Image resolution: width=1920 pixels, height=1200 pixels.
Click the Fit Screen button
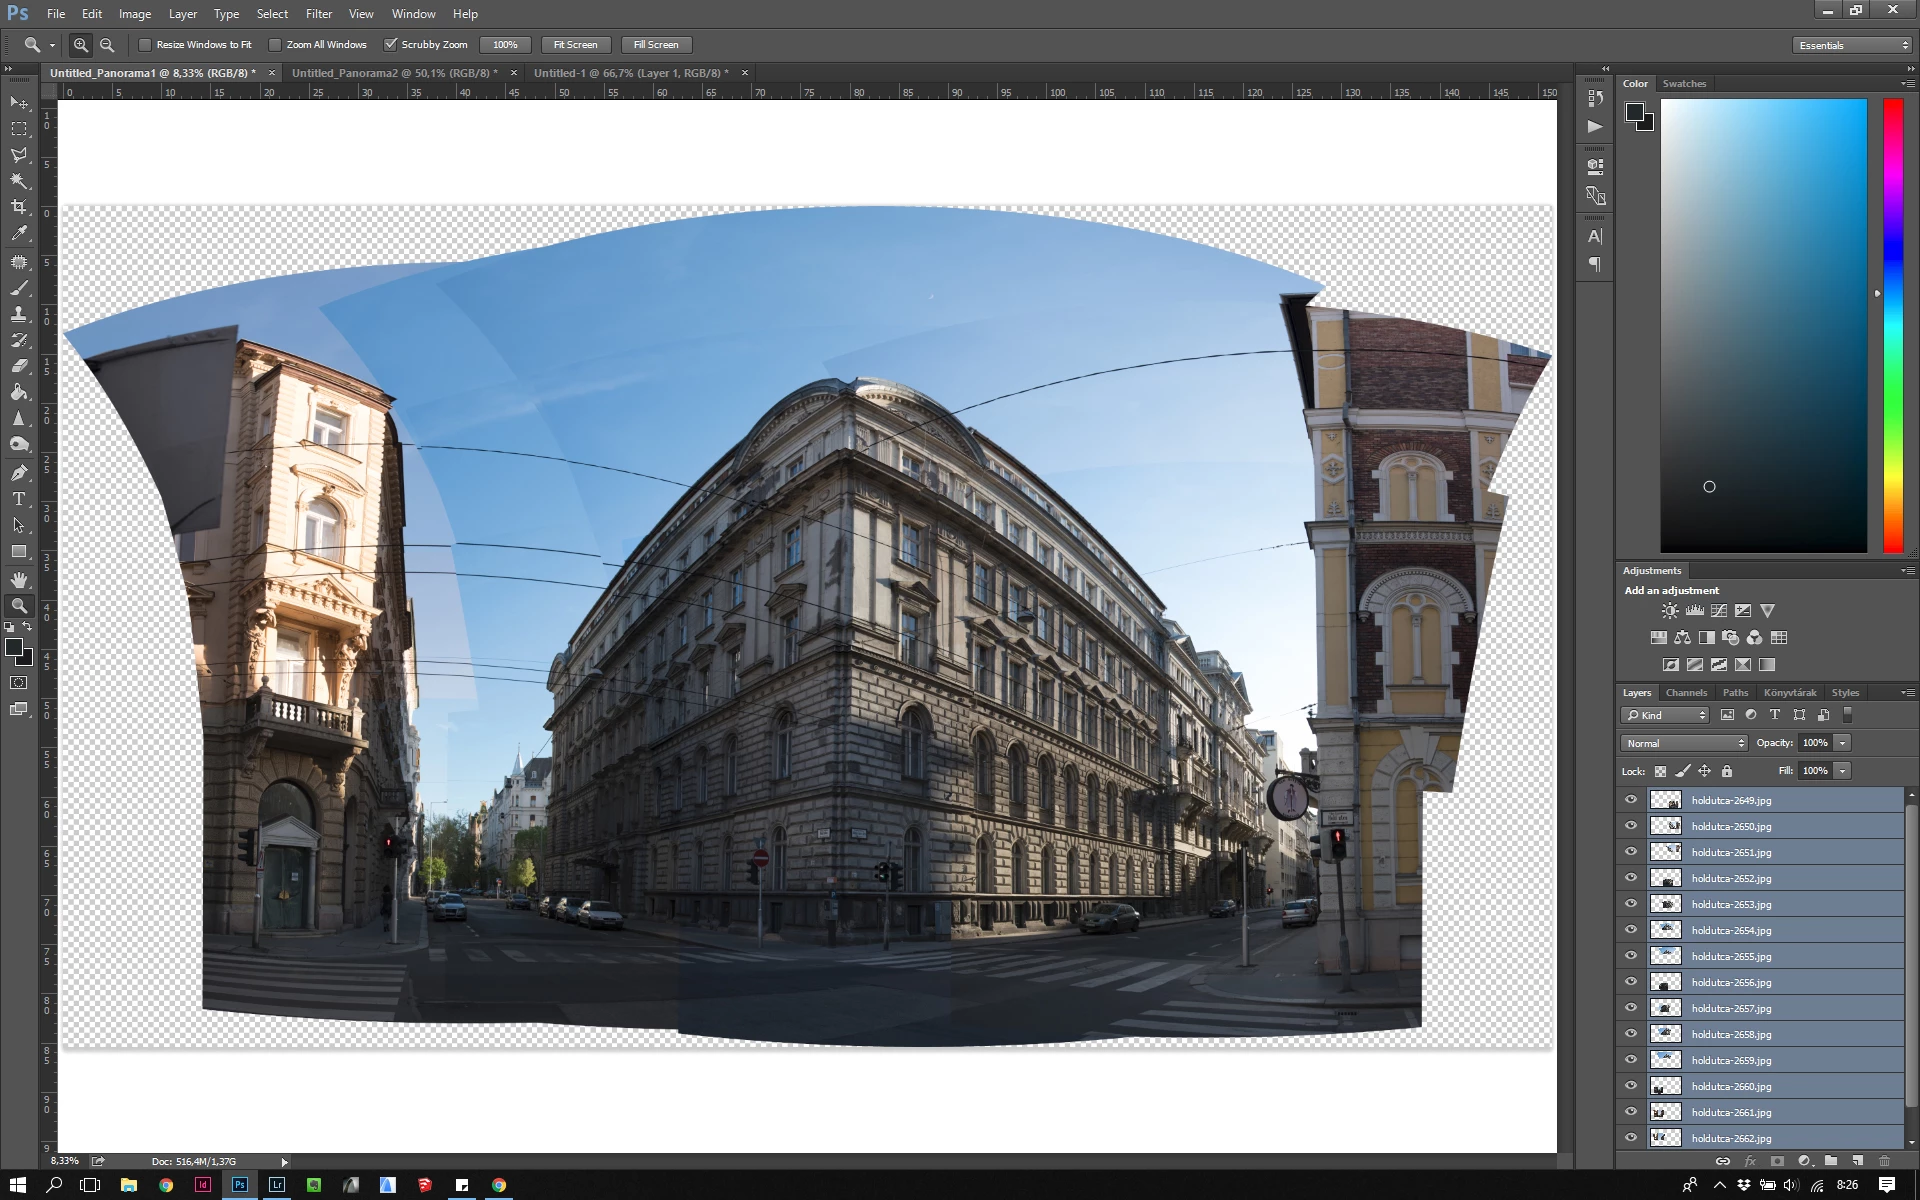575,45
